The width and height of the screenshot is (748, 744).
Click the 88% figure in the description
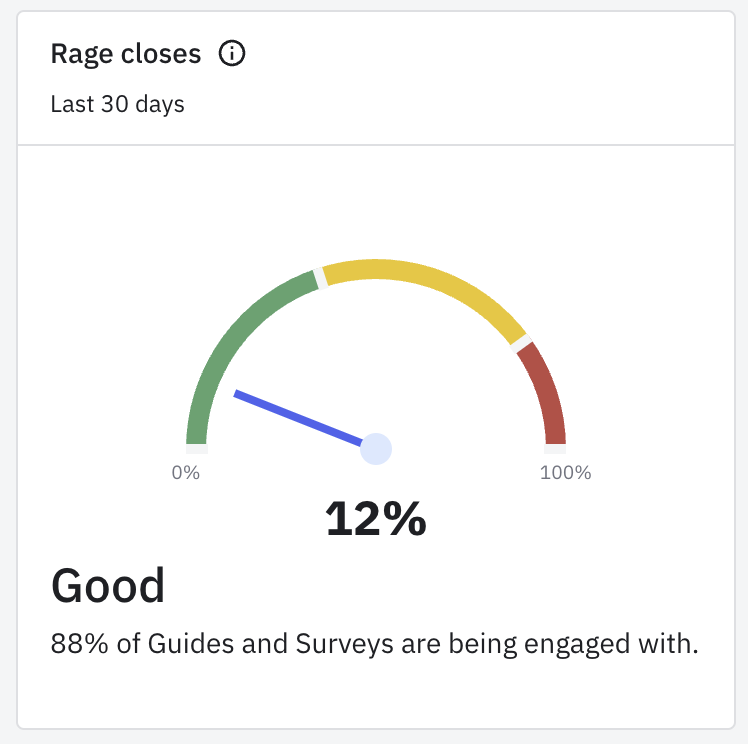73,644
